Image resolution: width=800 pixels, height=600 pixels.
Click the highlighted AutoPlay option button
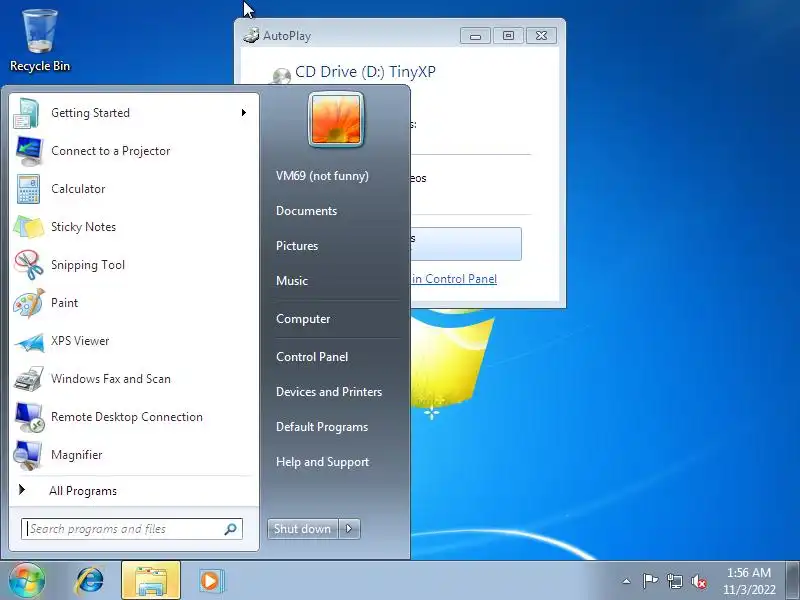pos(466,244)
